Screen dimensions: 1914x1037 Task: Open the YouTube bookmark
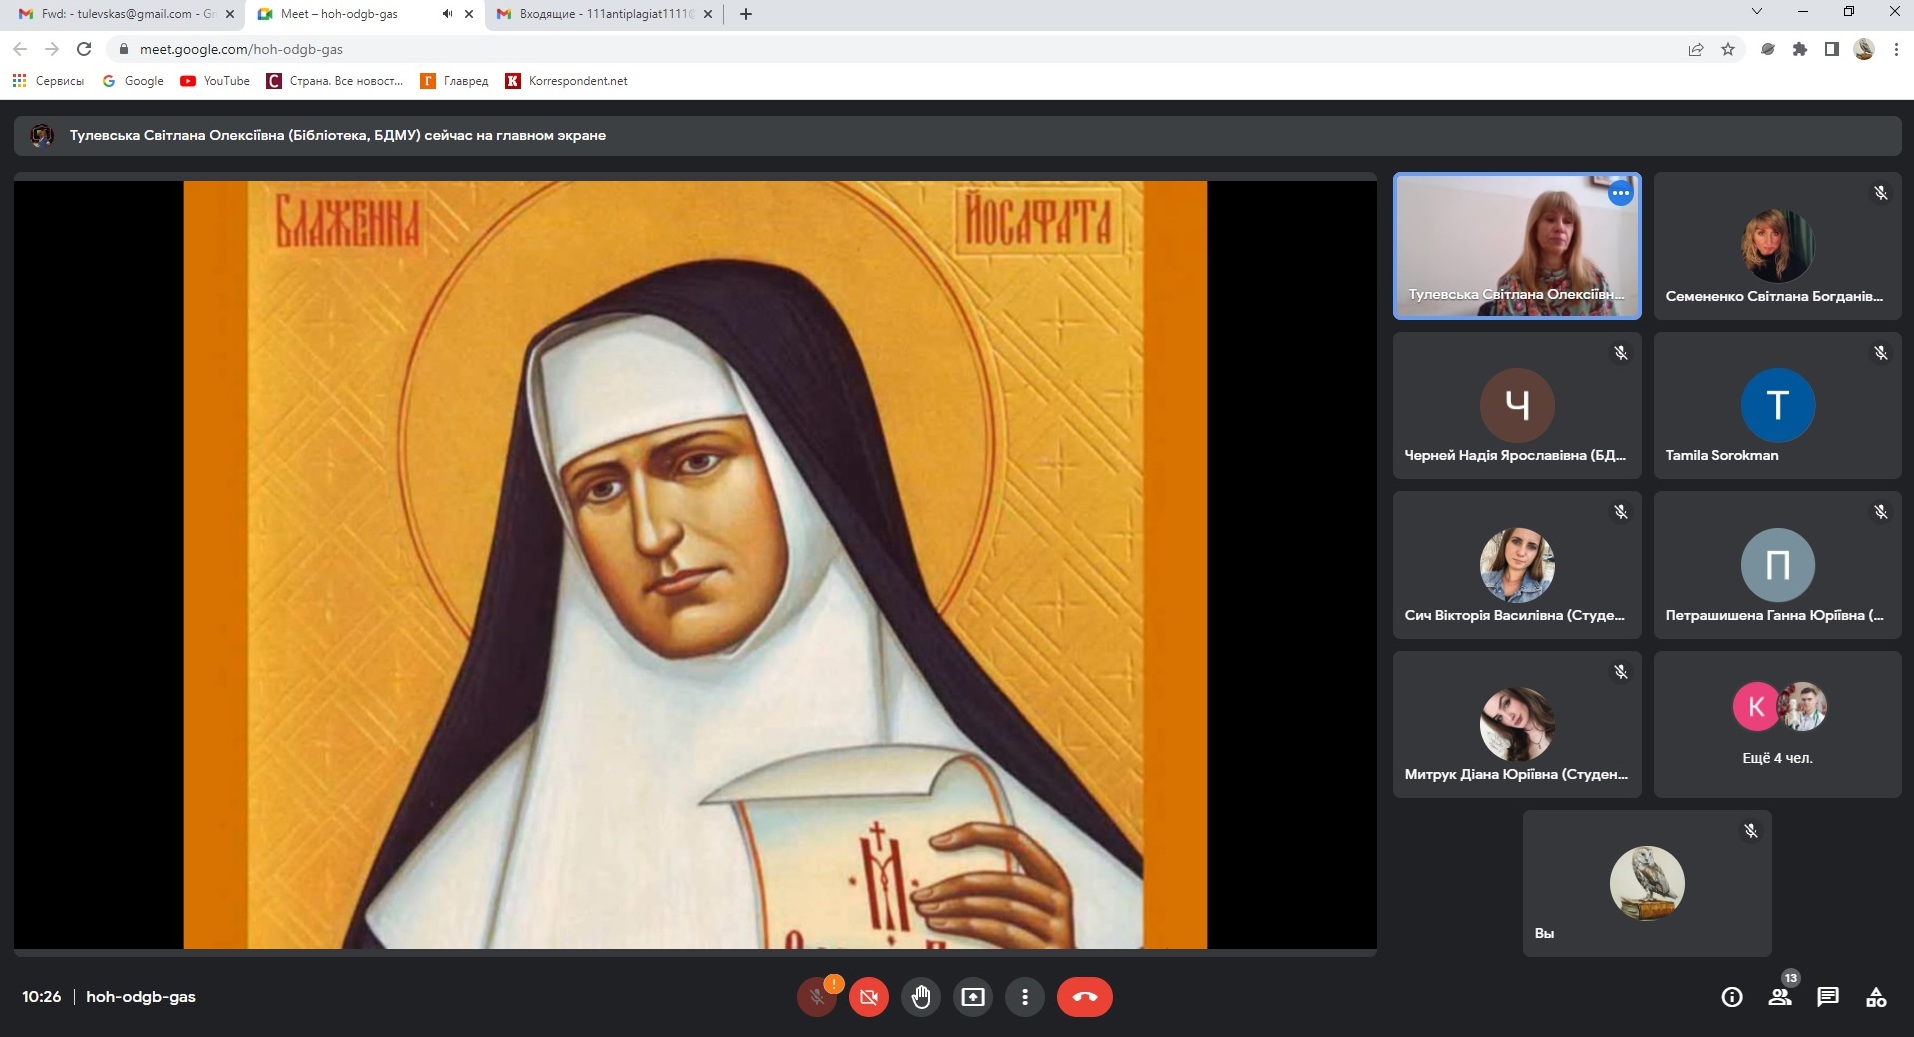pyautogui.click(x=215, y=81)
